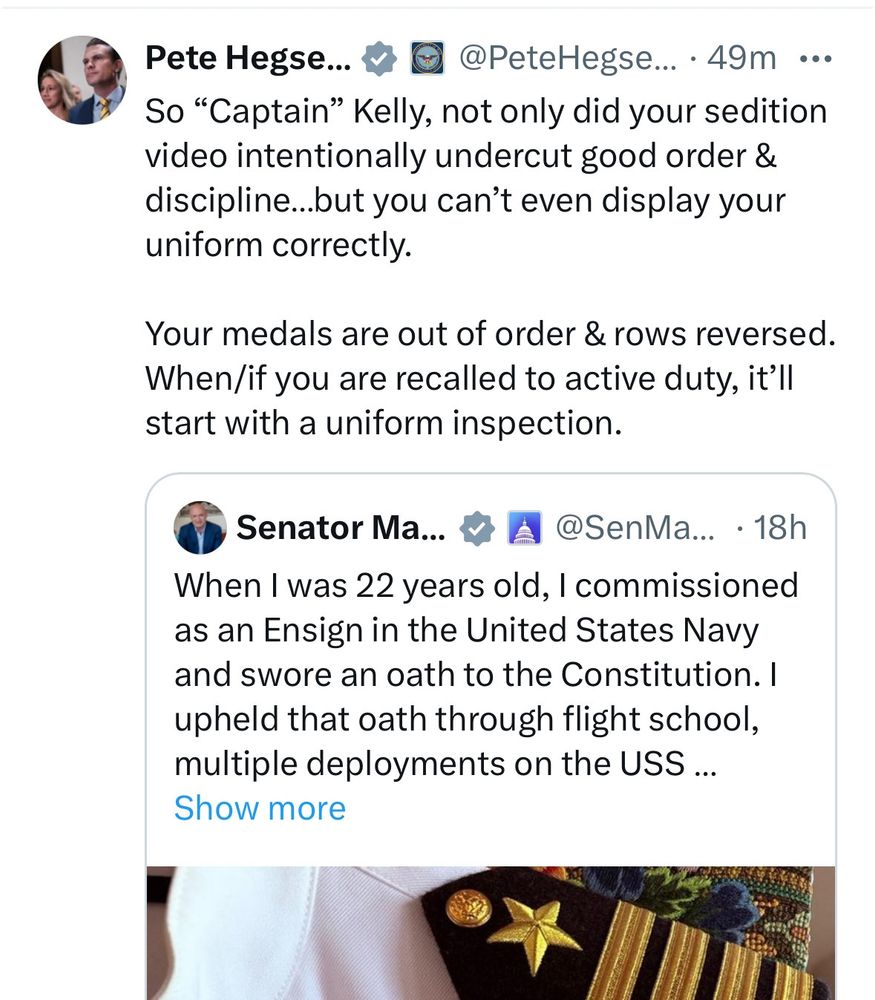The width and height of the screenshot is (875, 1000).
Task: Tap the "Your medals are out of order" paragraph
Action: [x=490, y=379]
